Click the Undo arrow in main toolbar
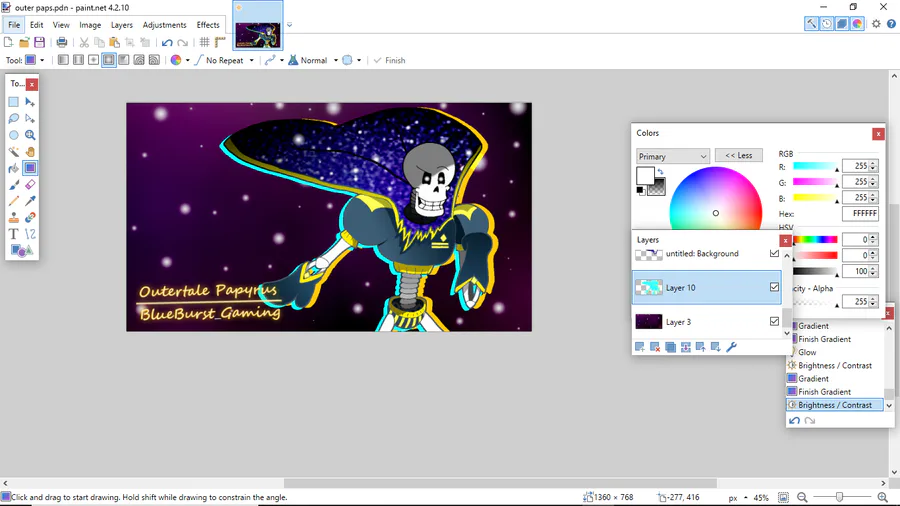This screenshot has width=900, height=506. click(x=167, y=42)
